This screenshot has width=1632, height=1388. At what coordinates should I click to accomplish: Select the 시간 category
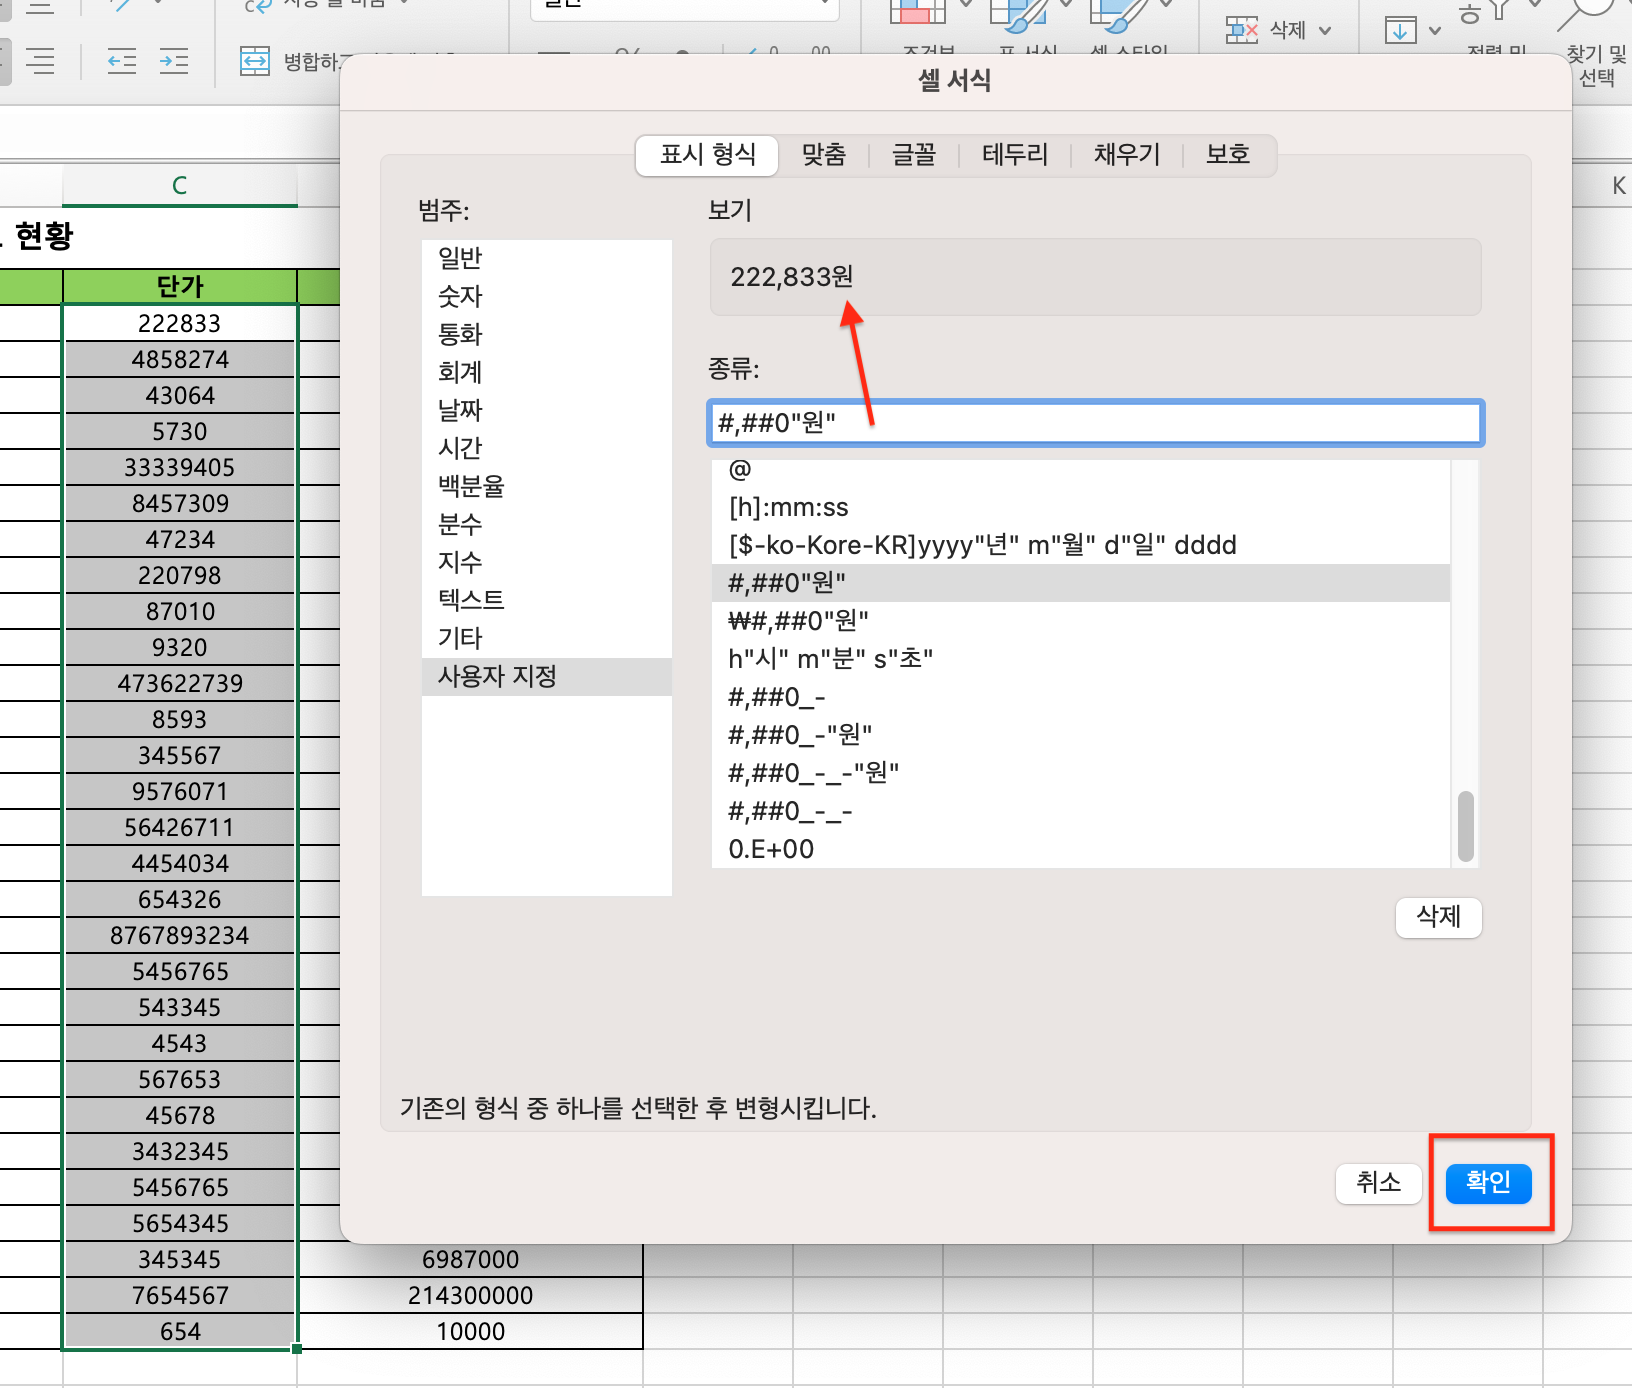[547, 448]
